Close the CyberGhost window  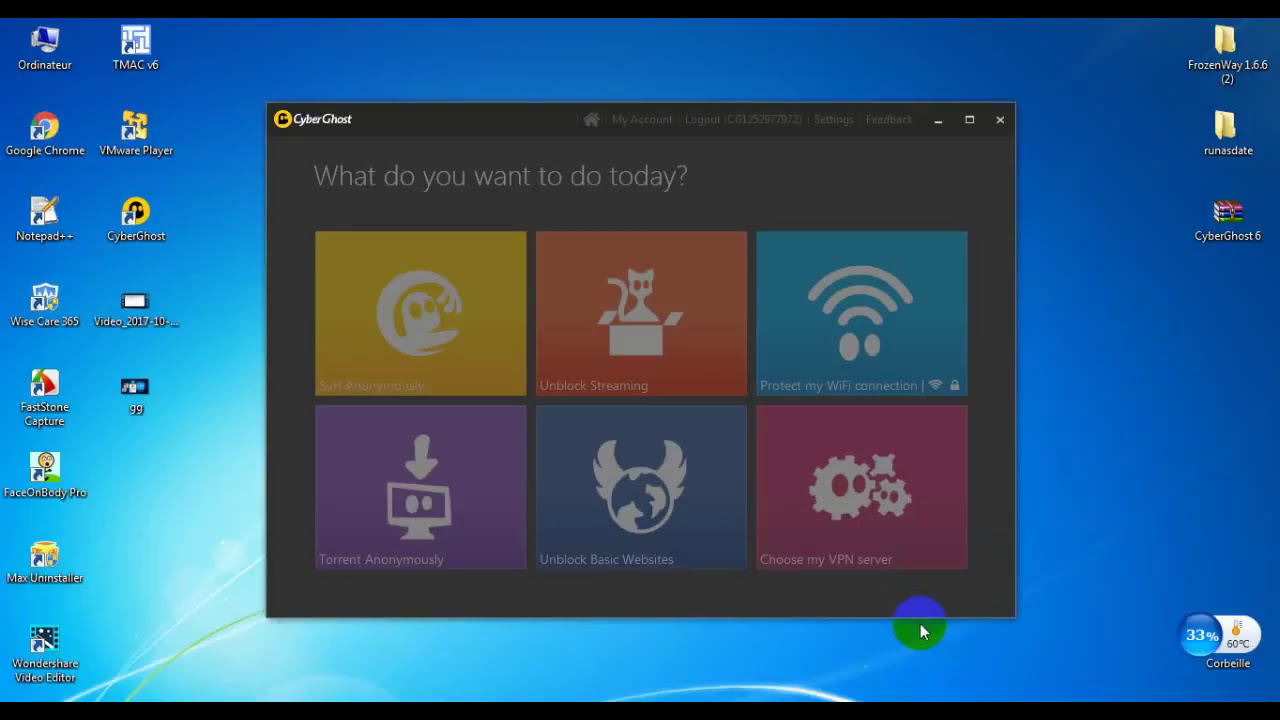click(1000, 120)
